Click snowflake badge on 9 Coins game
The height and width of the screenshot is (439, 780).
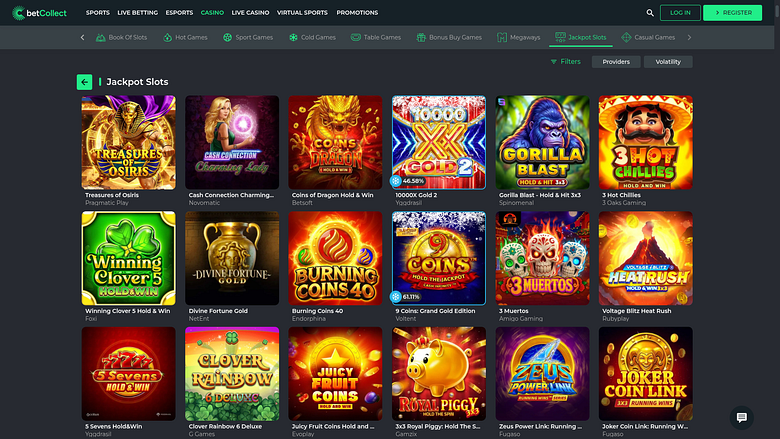395,297
